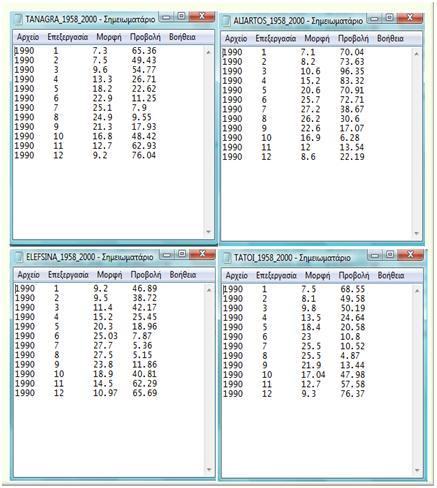Image resolution: width=437 pixels, height=488 pixels.
Task: Click value 76.37 in TATOI window
Action: click(353, 394)
